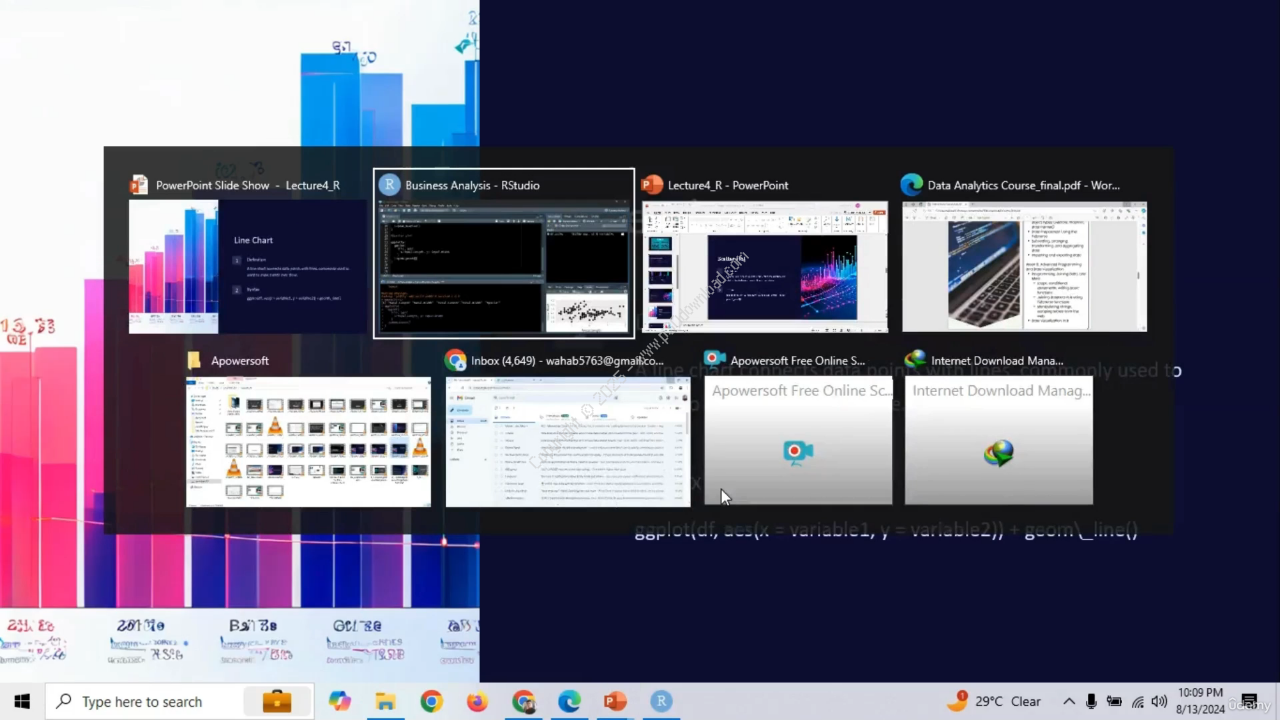Click the 'Business Analysis - RStudio' title
Screen dimensions: 1280x720
473,185
